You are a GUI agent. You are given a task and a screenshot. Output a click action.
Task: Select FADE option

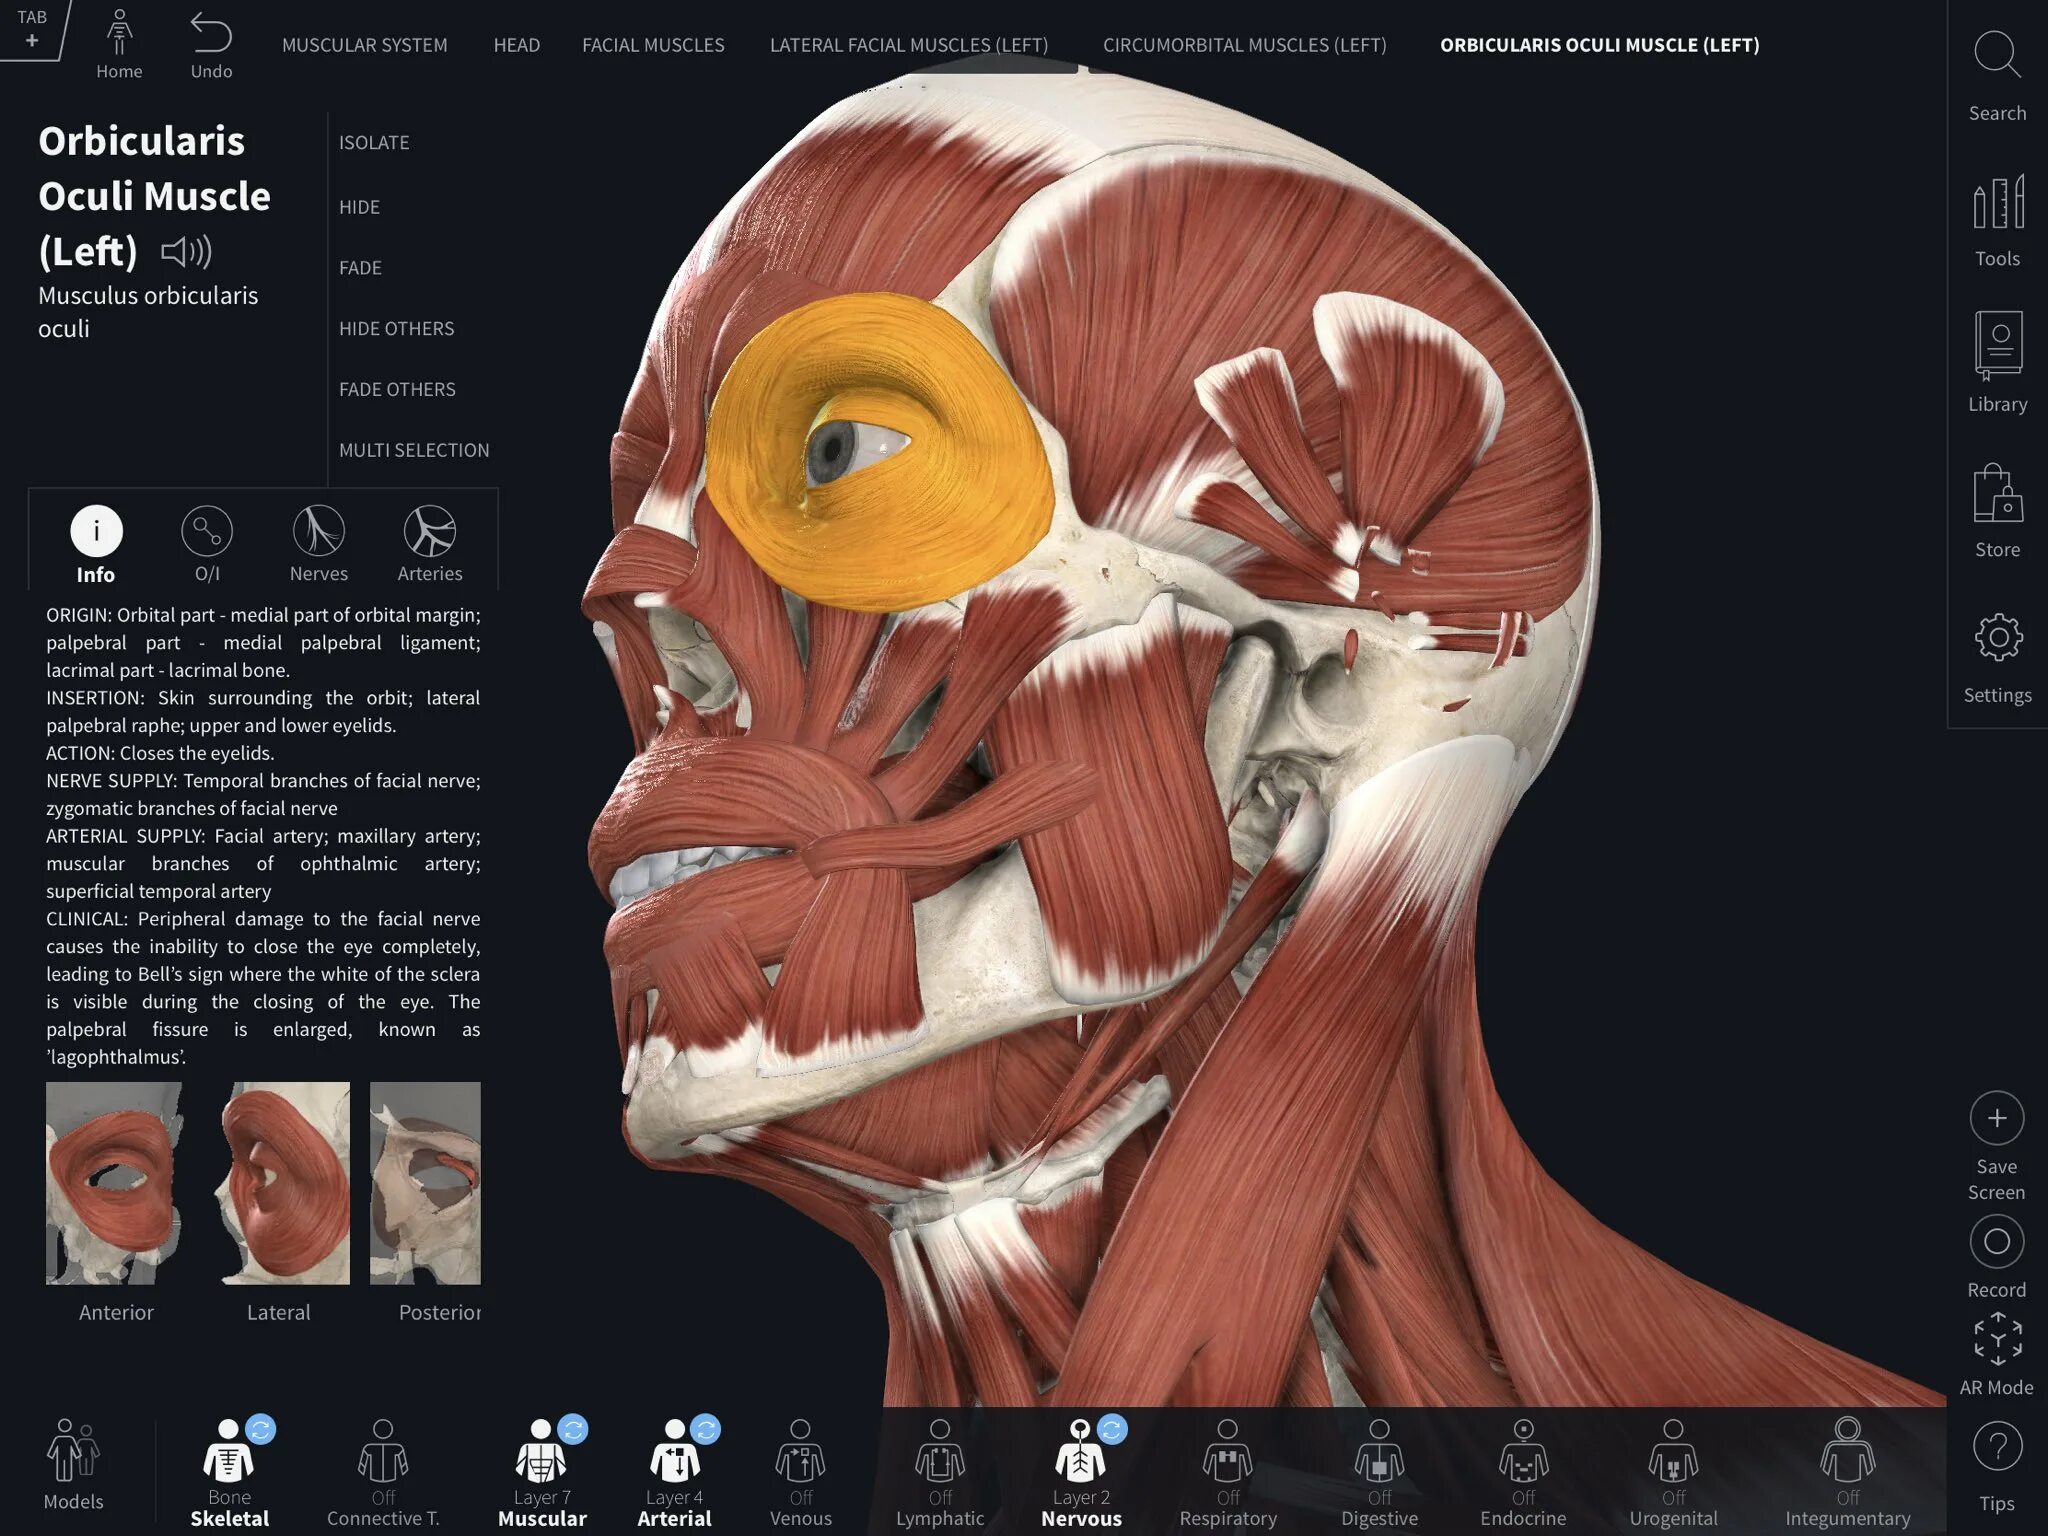(360, 268)
